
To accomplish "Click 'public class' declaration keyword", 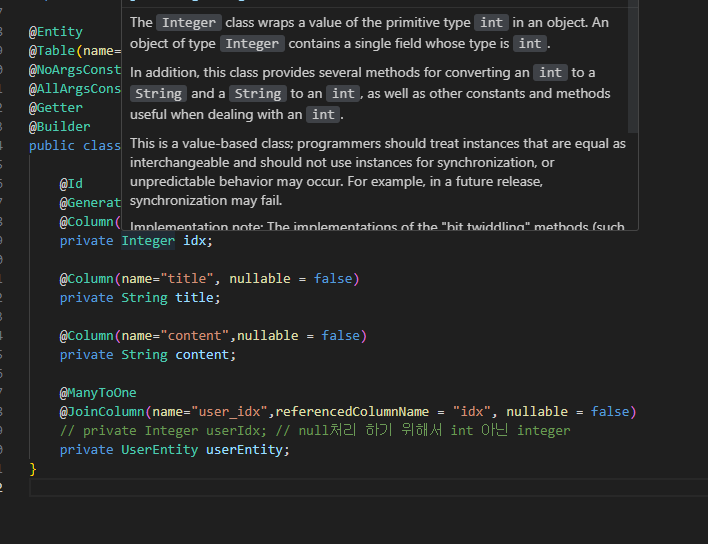I will point(75,145).
